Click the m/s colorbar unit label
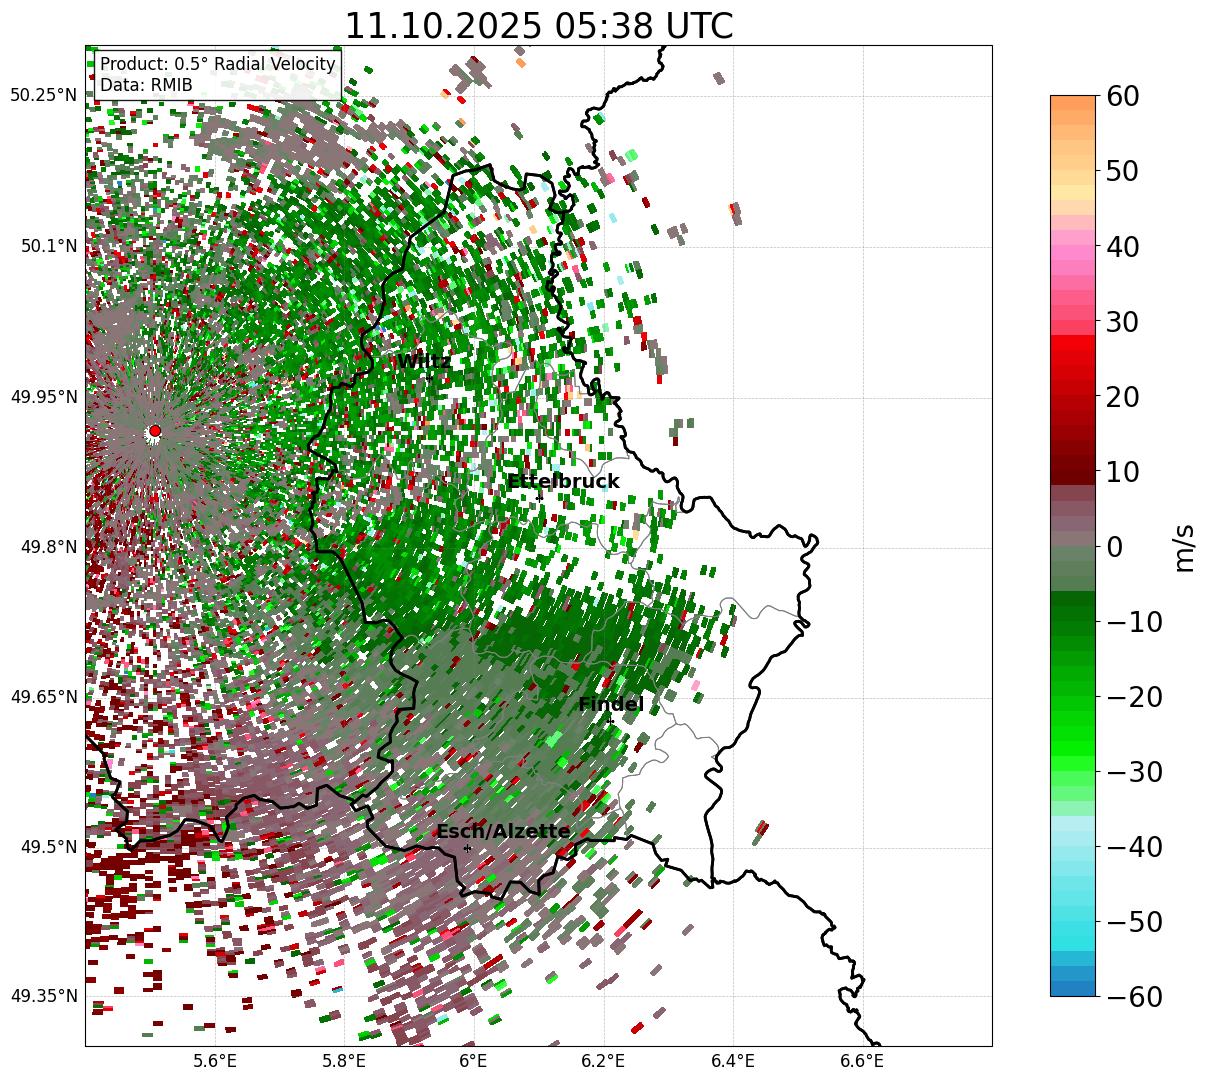This screenshot has width=1207, height=1081. (1184, 546)
